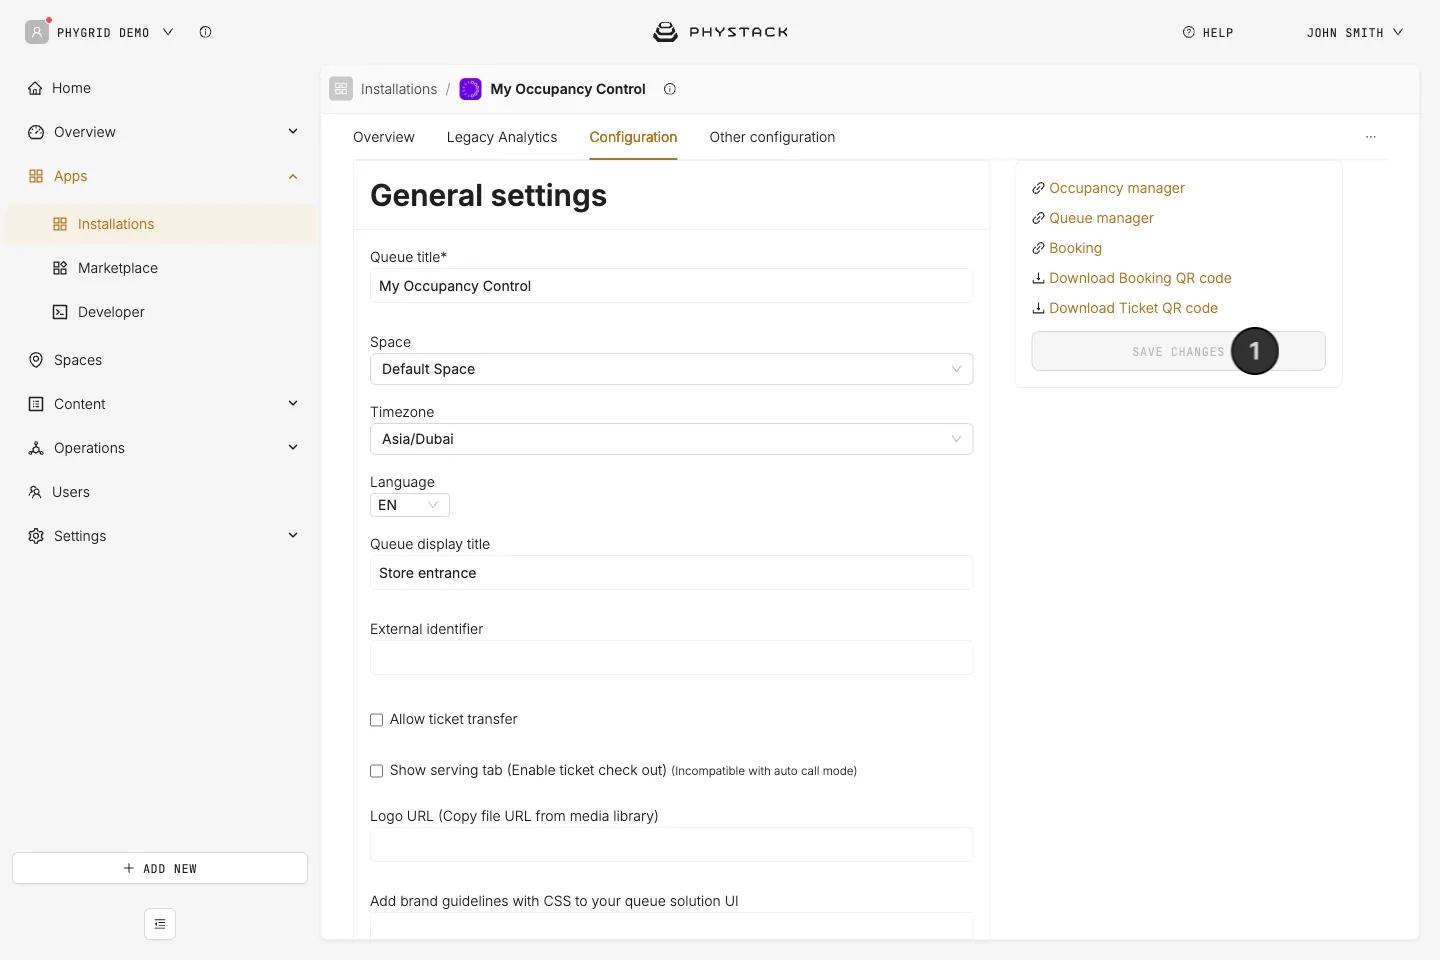Click the purple My Occupancy Control app icon
This screenshot has height=960, width=1440.
(470, 89)
